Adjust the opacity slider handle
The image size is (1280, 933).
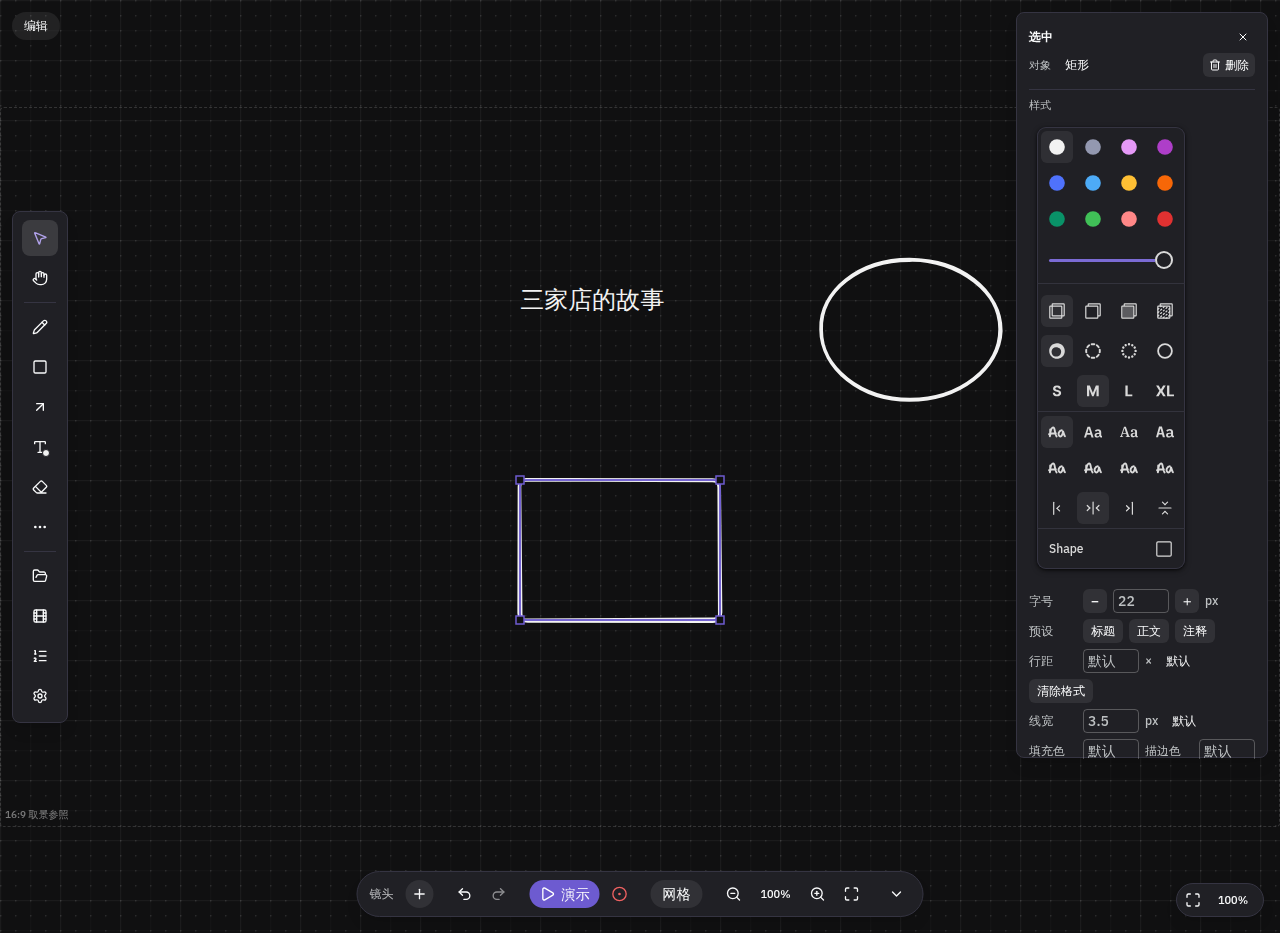pos(1164,260)
